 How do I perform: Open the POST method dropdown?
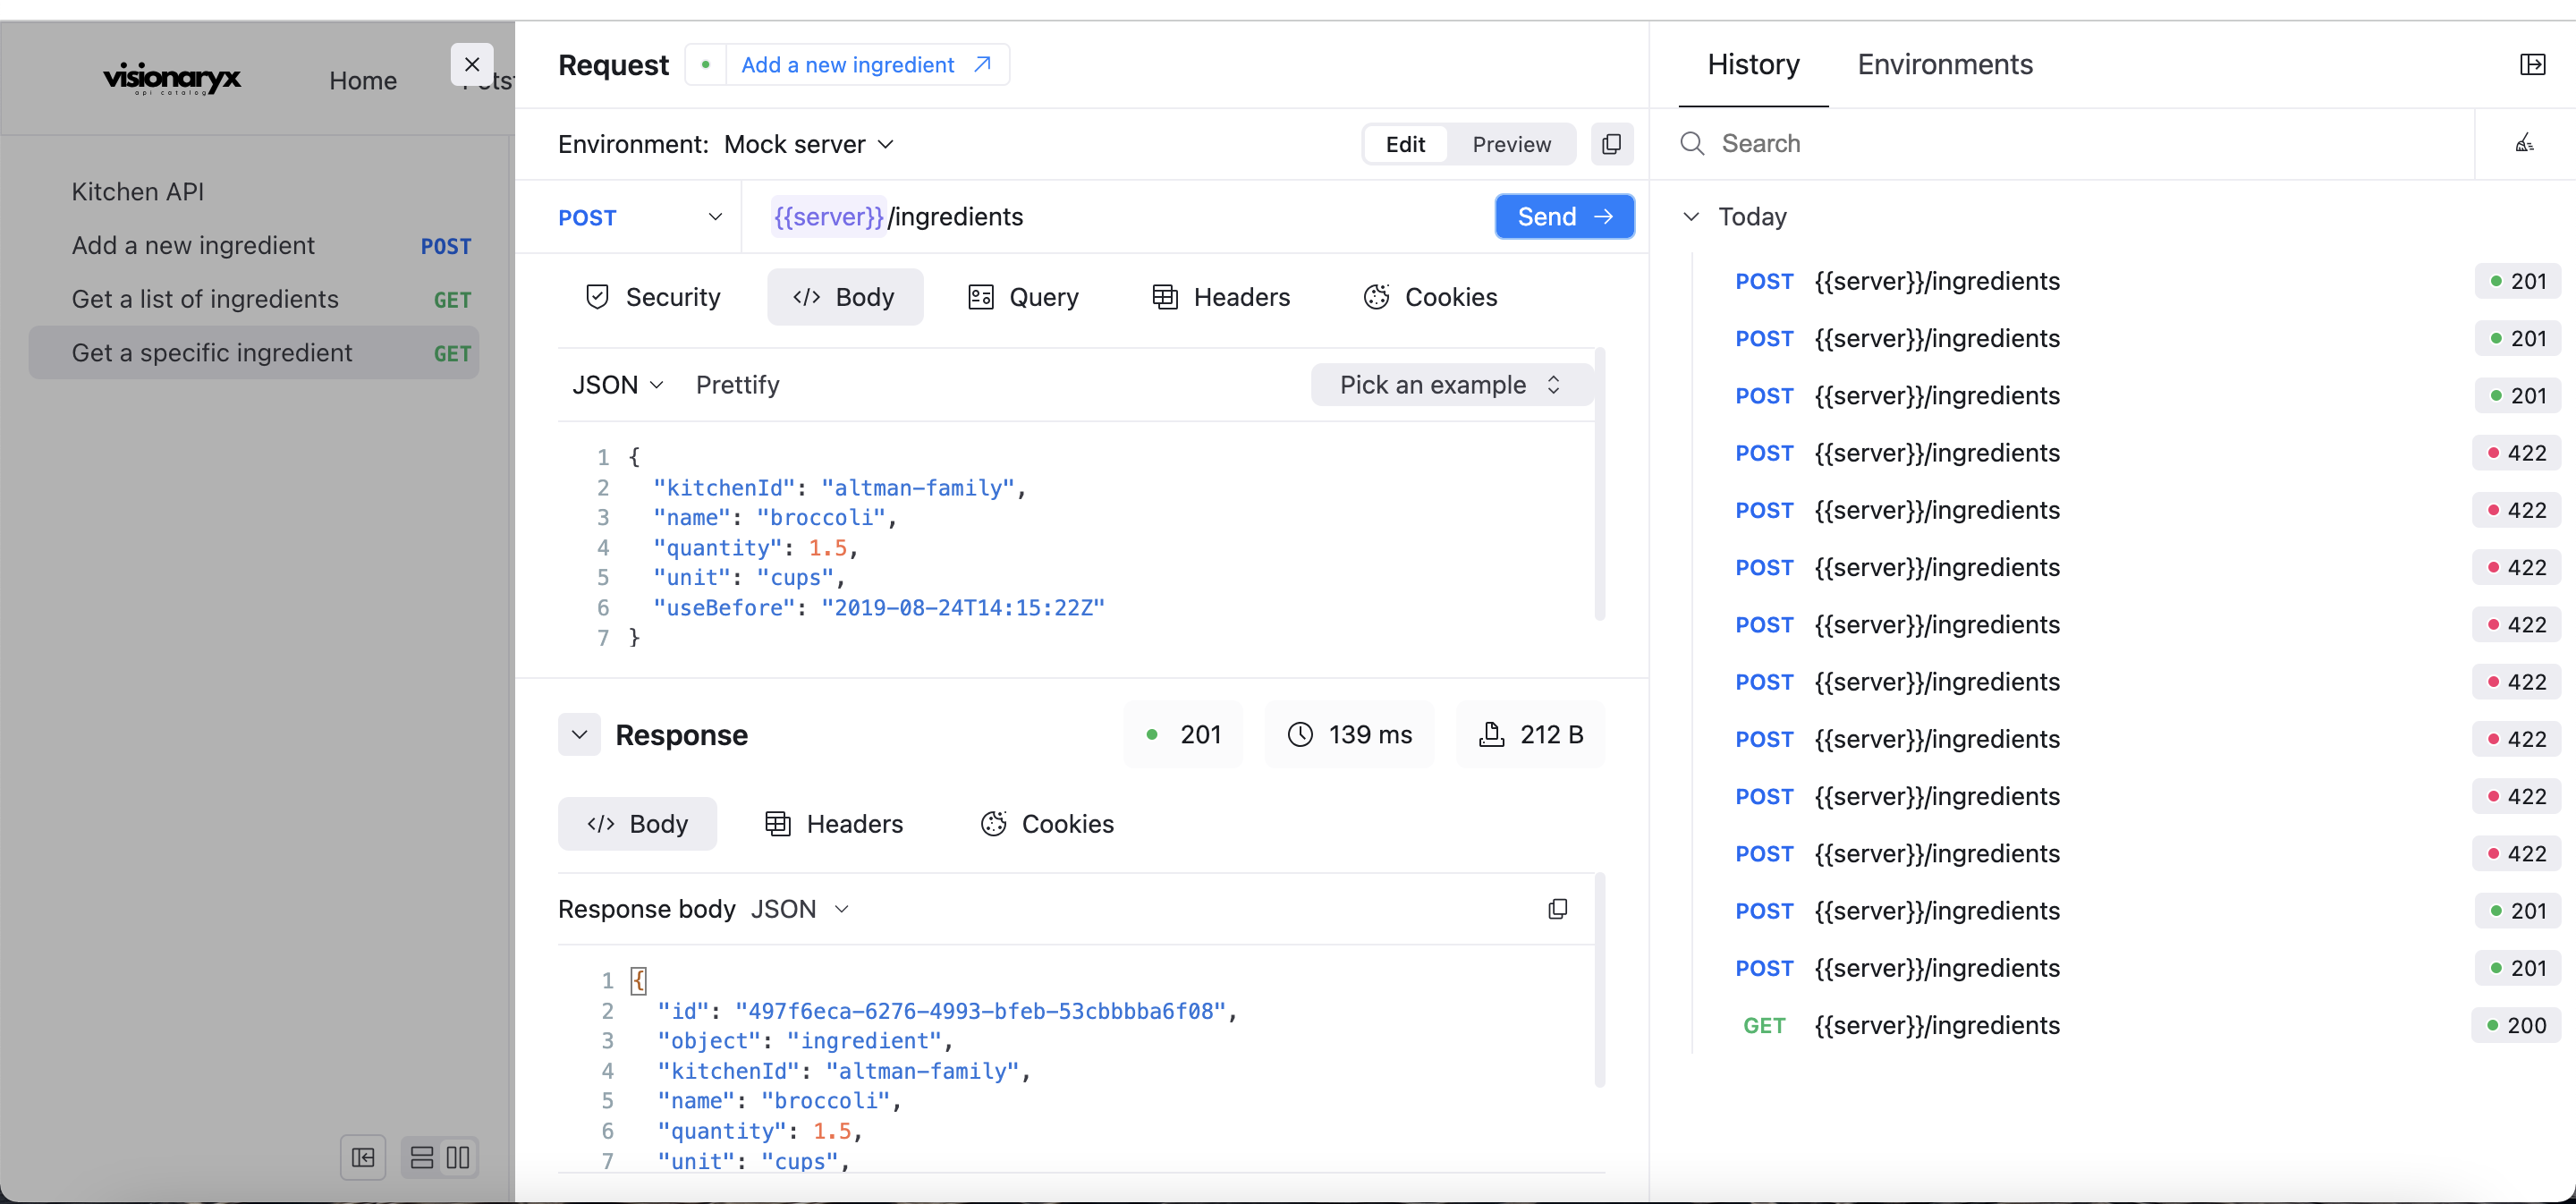[x=640, y=217]
